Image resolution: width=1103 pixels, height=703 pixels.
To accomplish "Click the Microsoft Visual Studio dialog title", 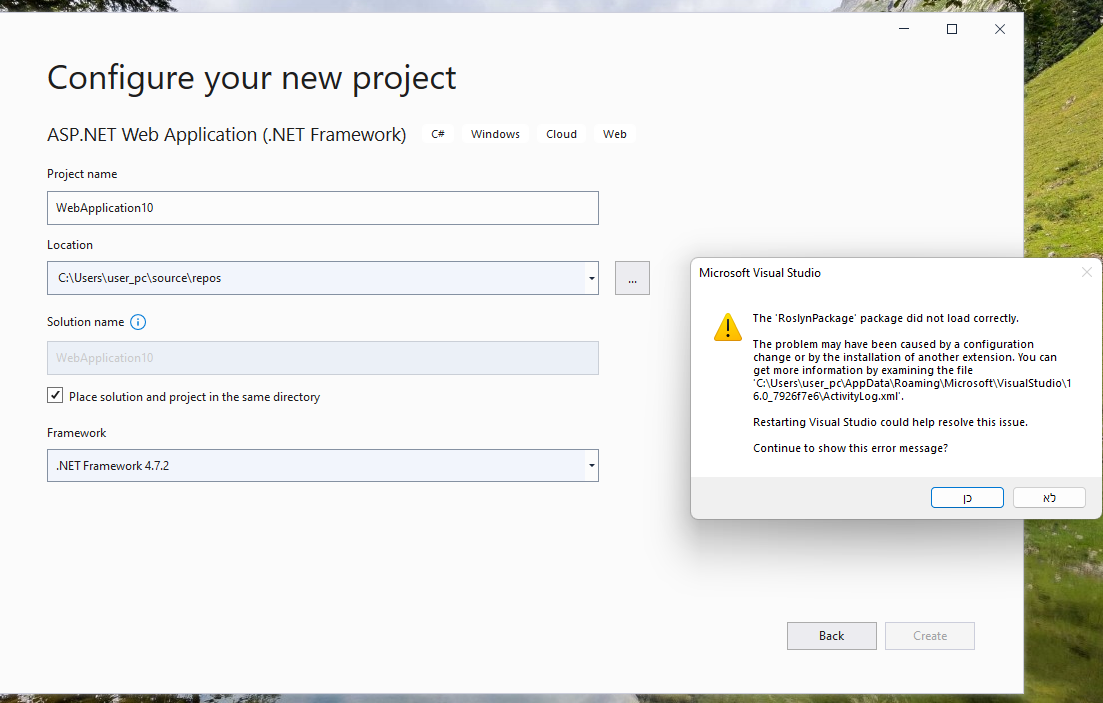I will (x=760, y=273).
